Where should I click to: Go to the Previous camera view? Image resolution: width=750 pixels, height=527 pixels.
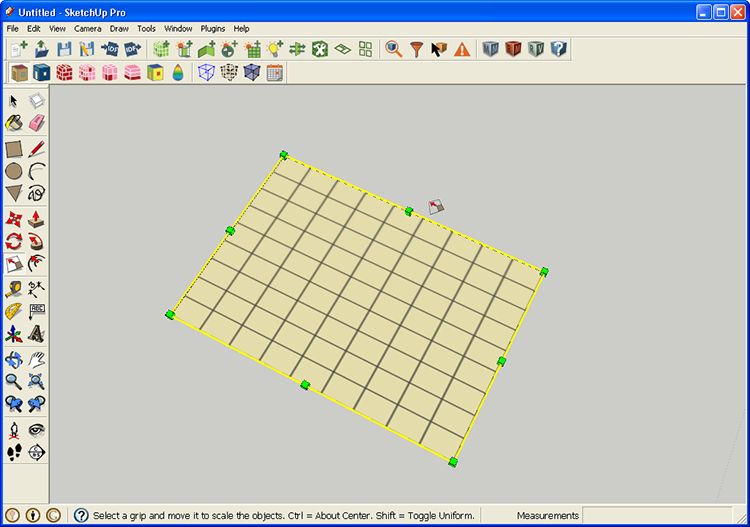(14, 404)
